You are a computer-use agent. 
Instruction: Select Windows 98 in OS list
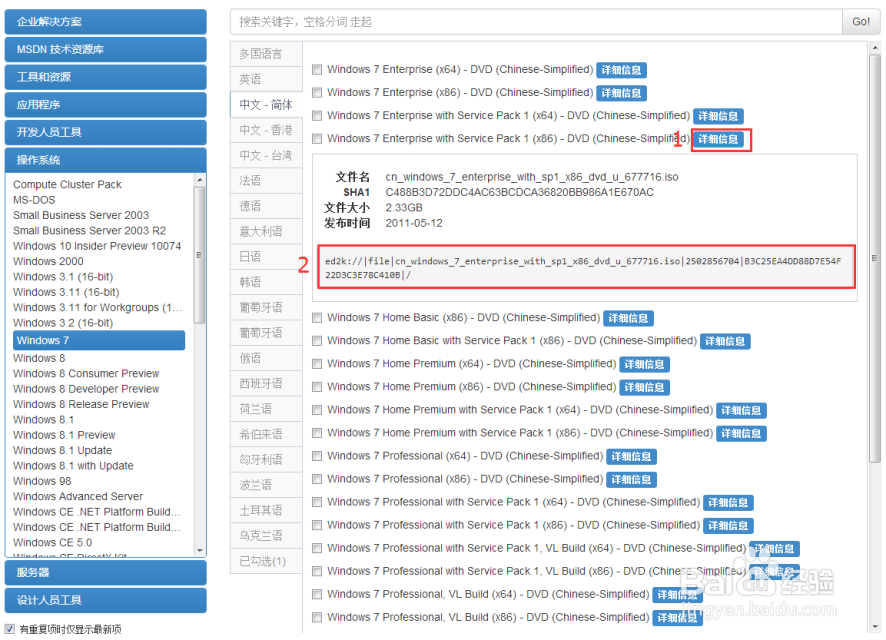pyautogui.click(x=42, y=481)
